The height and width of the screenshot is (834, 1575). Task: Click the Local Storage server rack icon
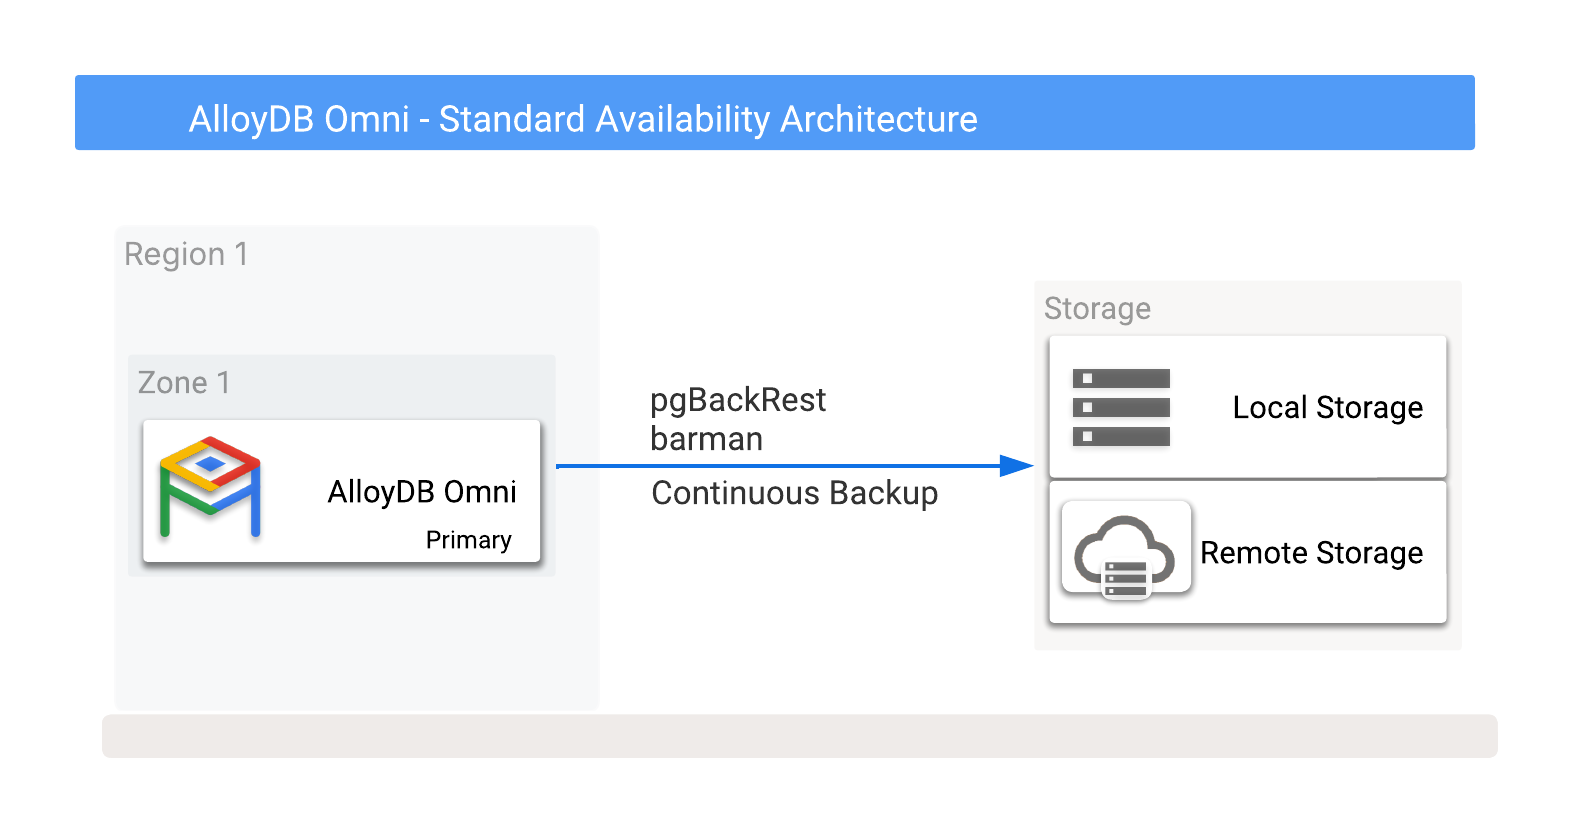[x=1121, y=407]
